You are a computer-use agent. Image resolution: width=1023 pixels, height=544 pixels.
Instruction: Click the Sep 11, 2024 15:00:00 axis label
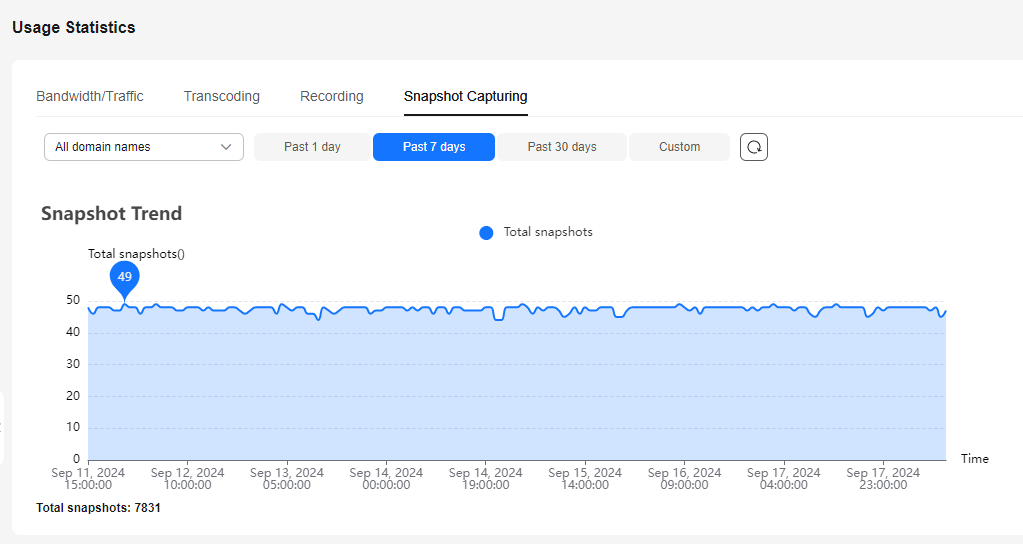click(88, 479)
